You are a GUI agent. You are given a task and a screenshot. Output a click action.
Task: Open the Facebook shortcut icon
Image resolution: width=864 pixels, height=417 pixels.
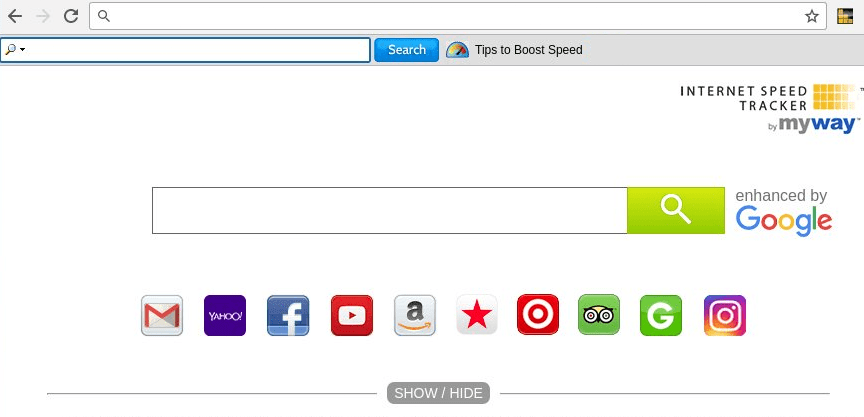pos(288,315)
